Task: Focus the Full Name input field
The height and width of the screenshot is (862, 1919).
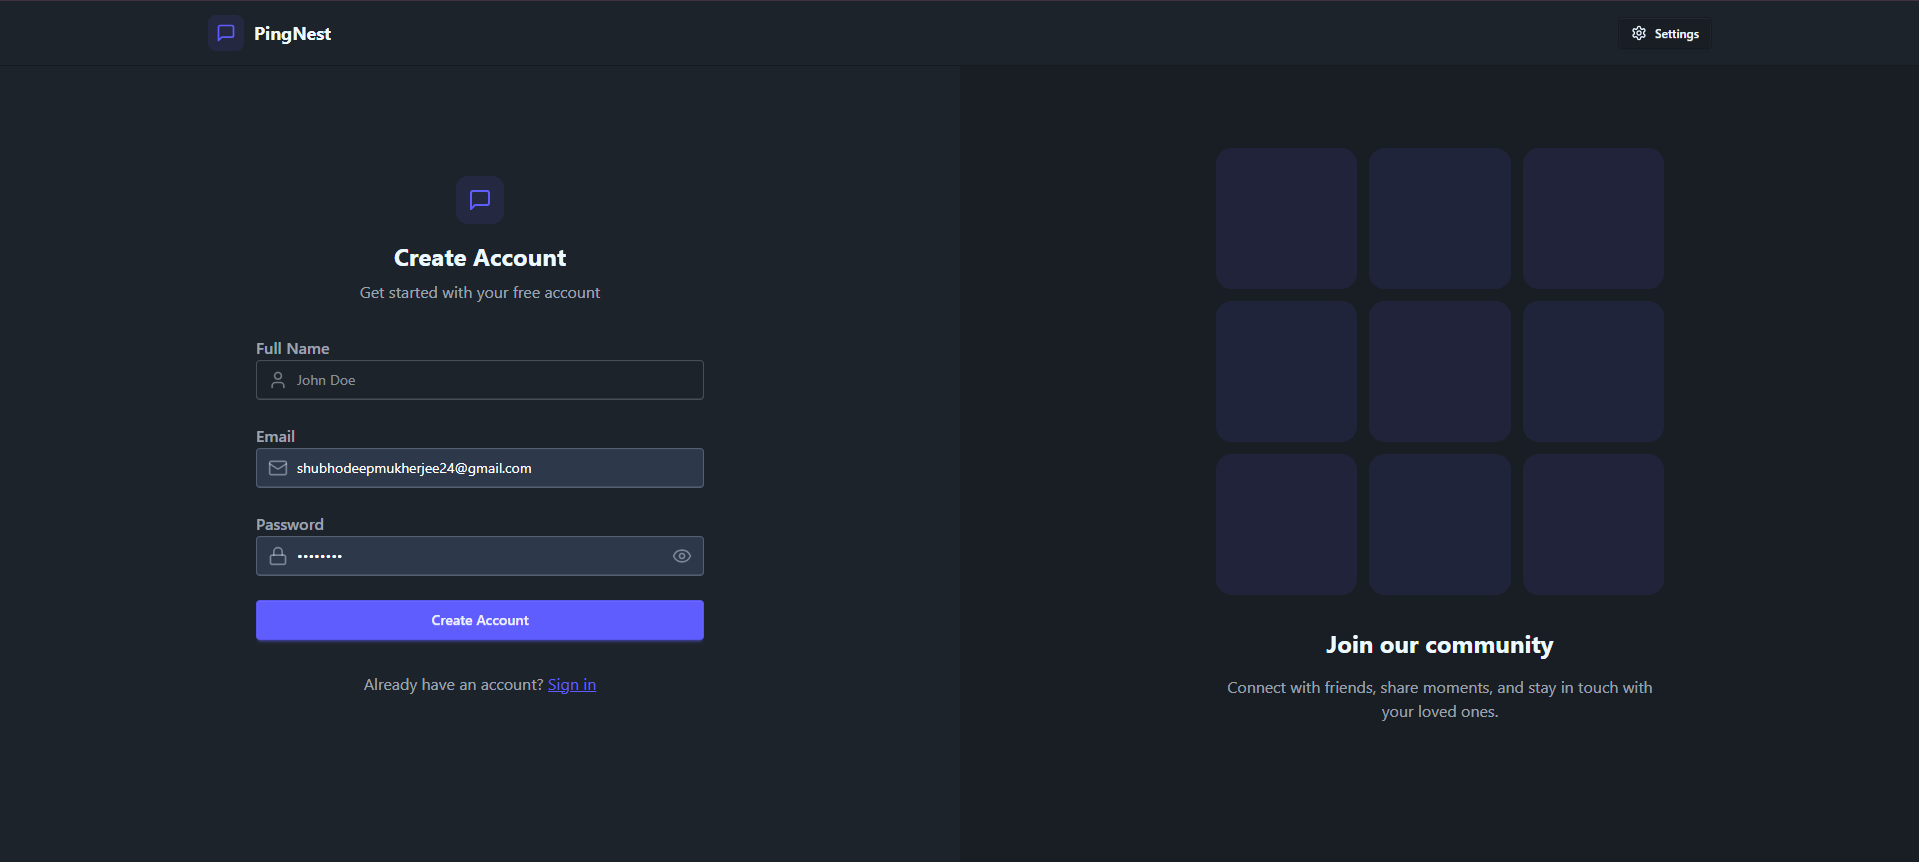Action: coord(480,380)
